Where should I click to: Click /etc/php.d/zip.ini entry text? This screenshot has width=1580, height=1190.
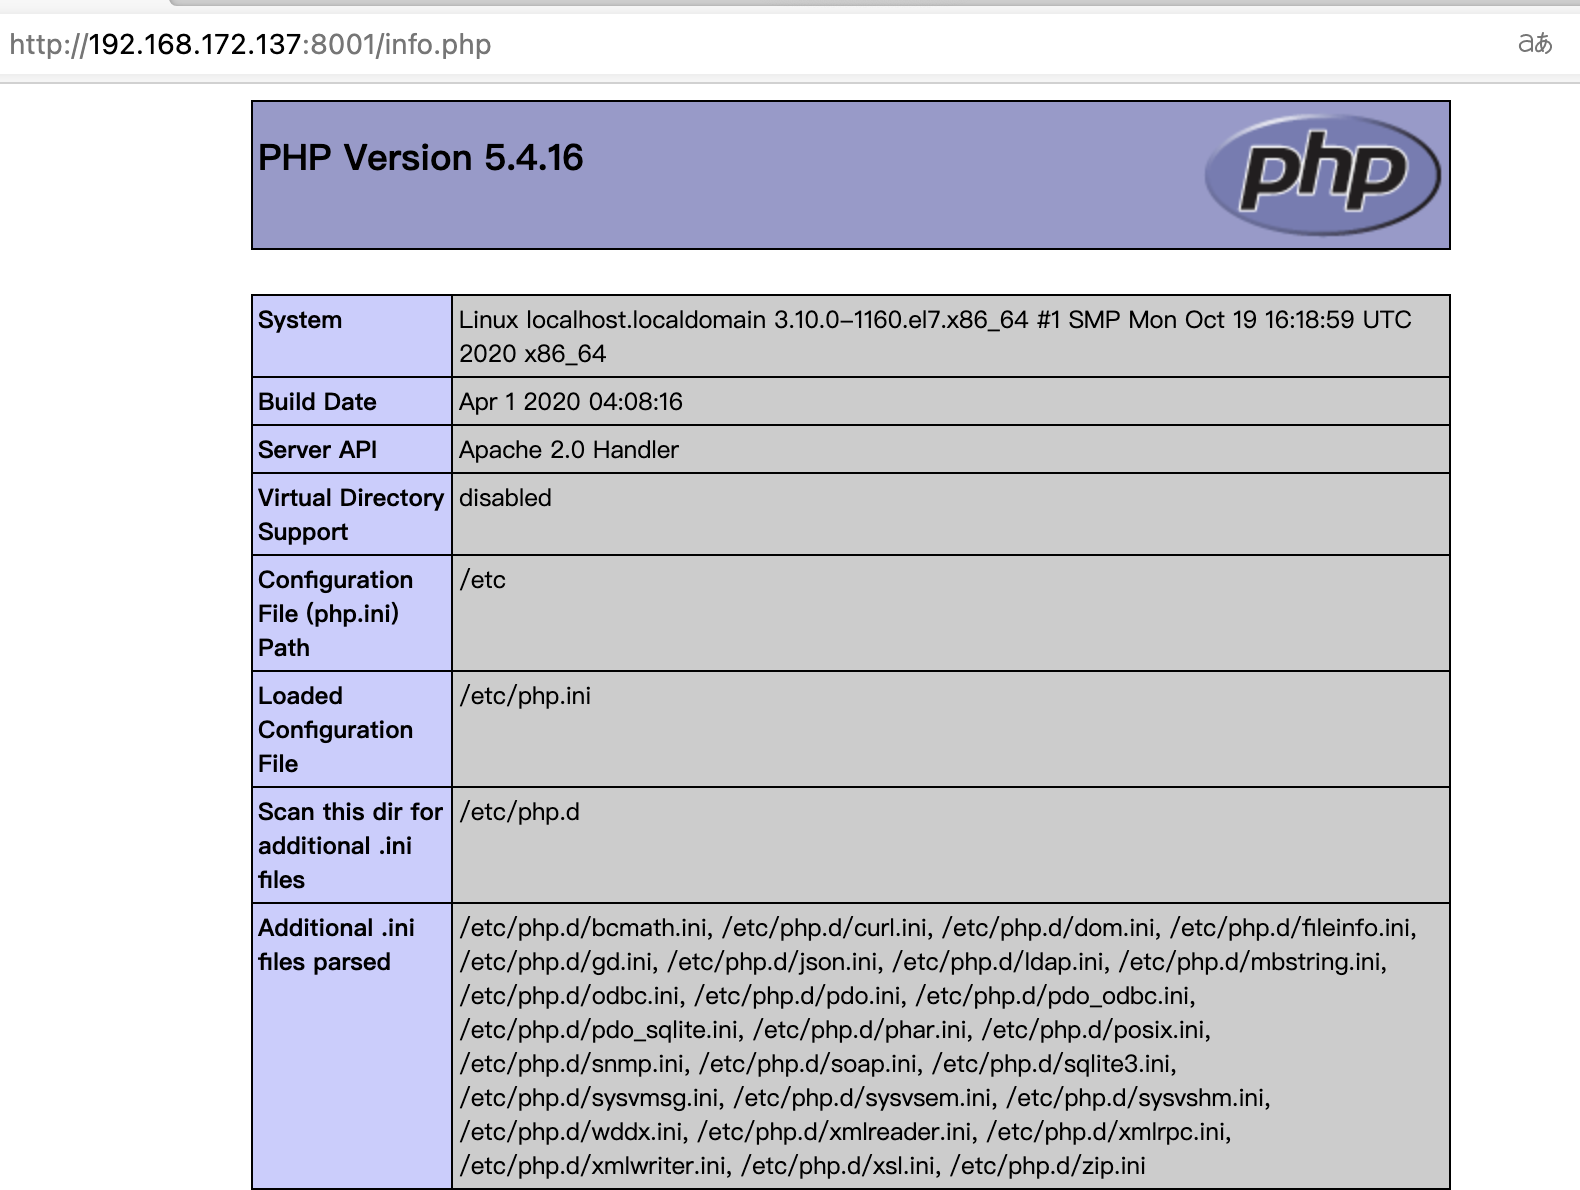(x=1048, y=1166)
